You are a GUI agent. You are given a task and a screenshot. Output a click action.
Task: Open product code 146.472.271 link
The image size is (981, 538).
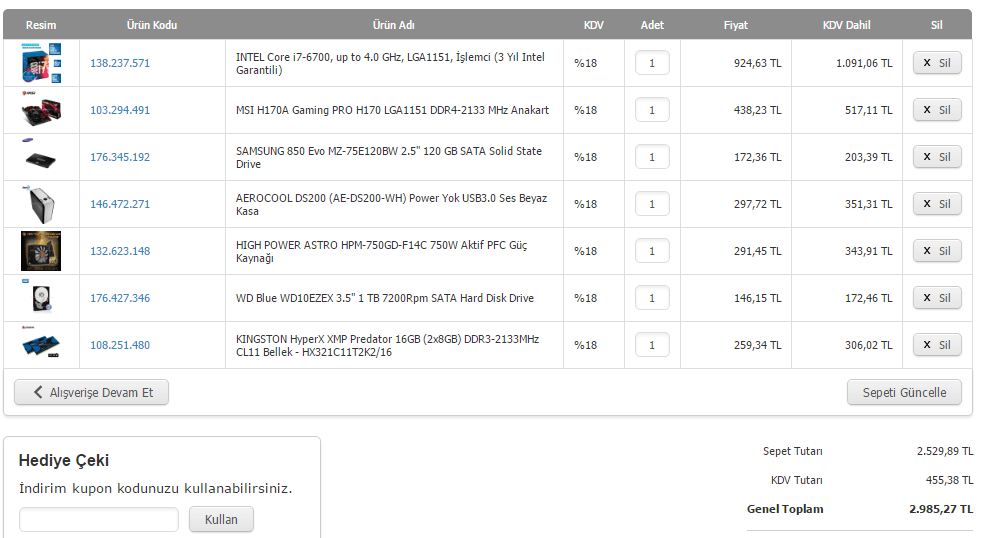point(120,204)
